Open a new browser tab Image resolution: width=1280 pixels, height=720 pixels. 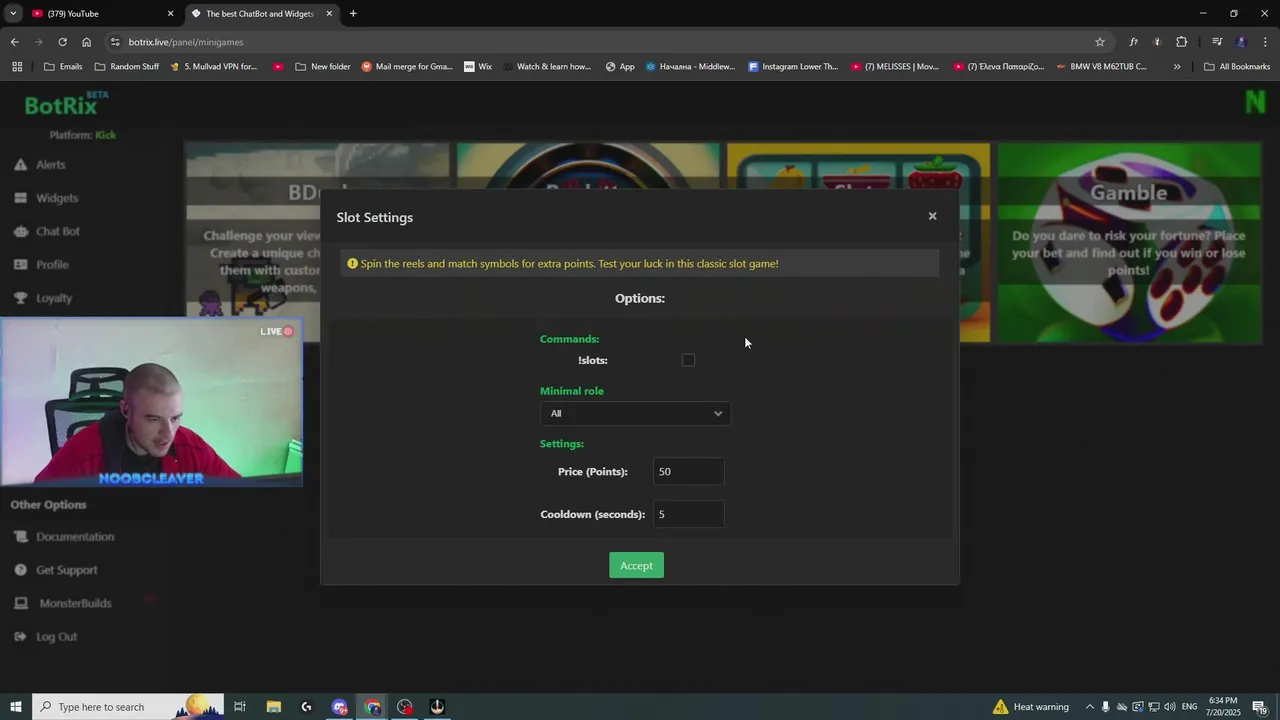[x=353, y=14]
